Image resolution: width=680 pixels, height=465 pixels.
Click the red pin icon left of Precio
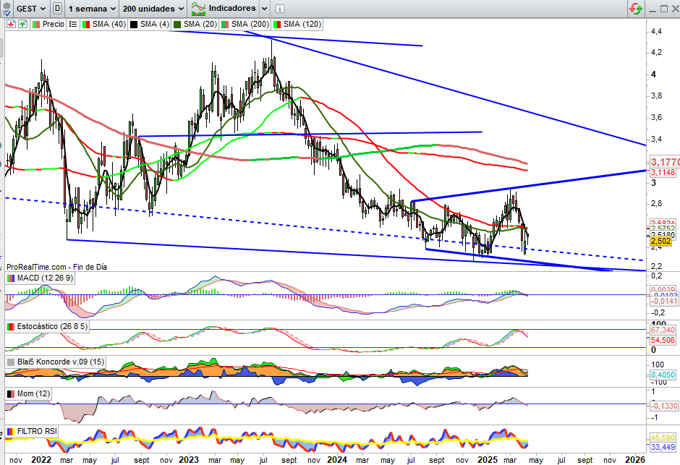tap(11, 24)
